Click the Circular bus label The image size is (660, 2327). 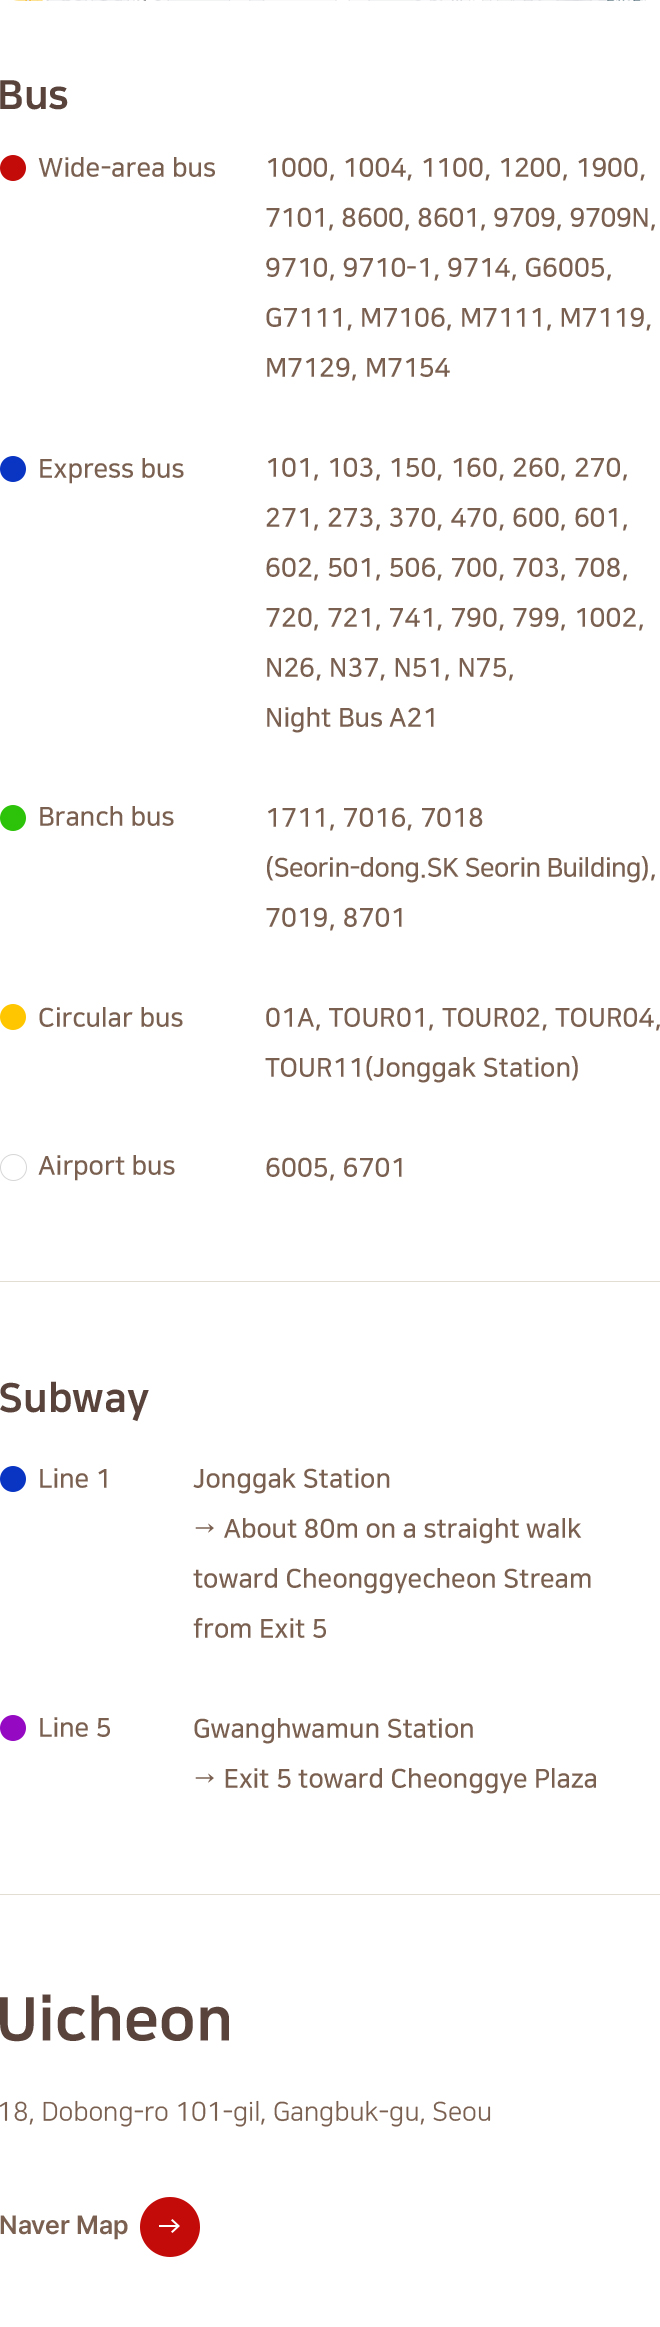tap(110, 1018)
